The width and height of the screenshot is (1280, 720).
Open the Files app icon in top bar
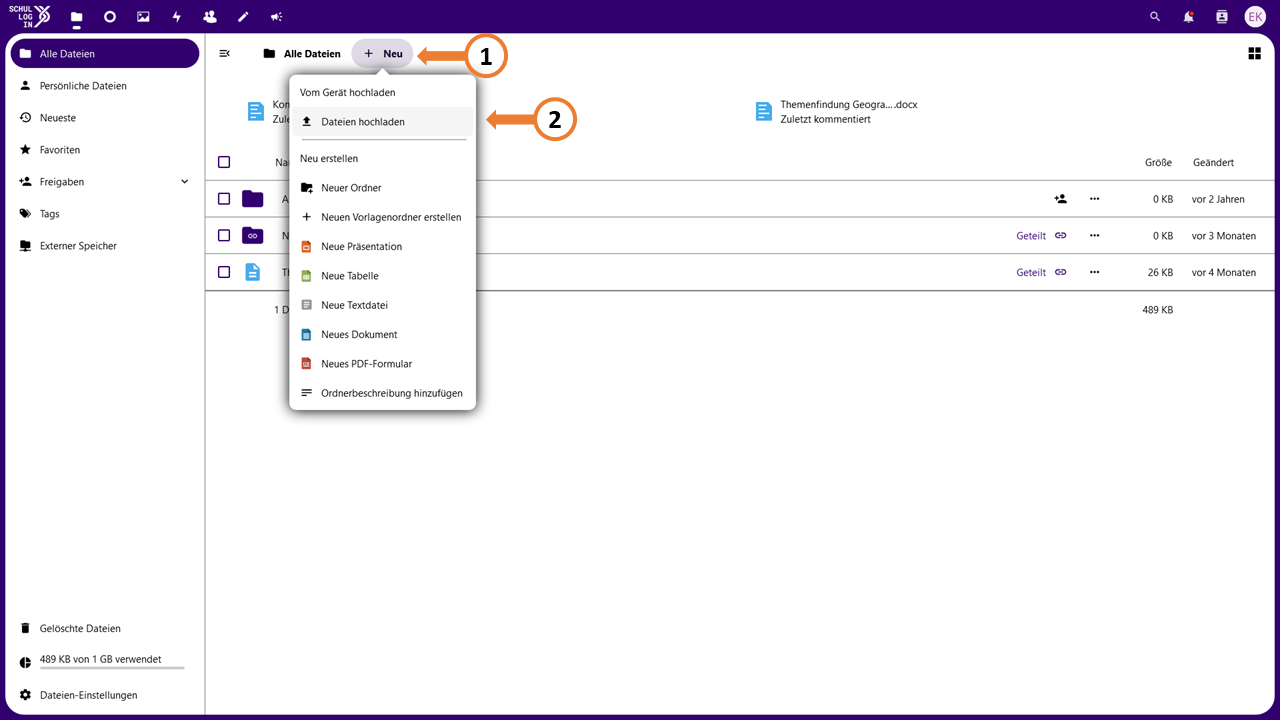76,17
